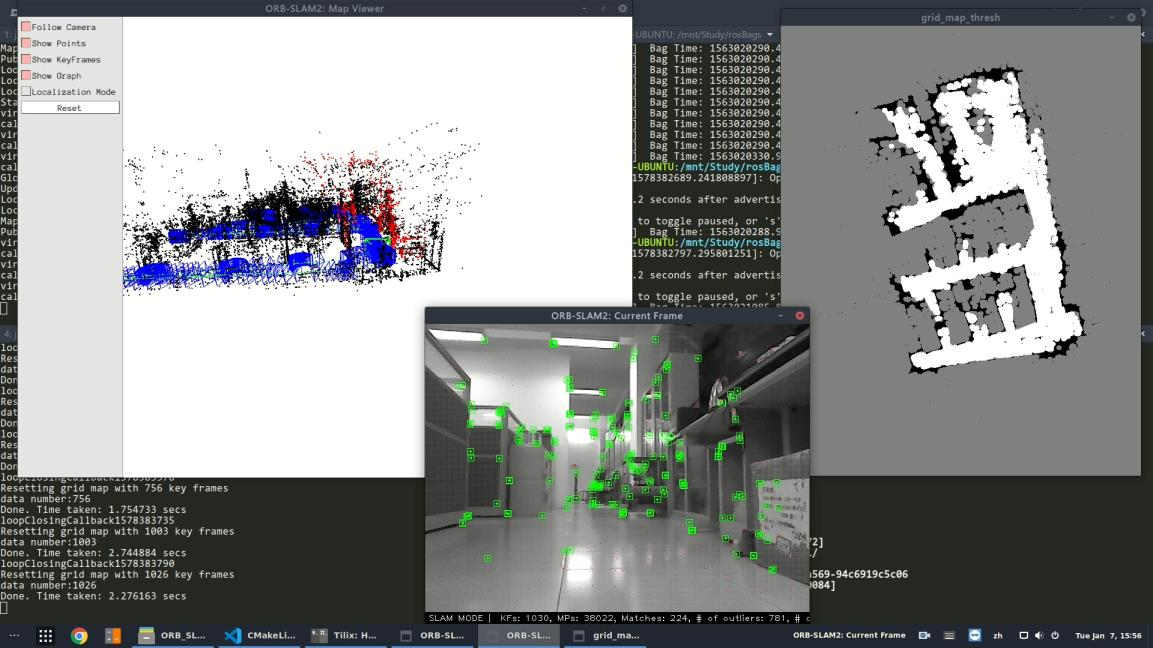Switch to grid_ma... taskbar window

(x=607, y=635)
